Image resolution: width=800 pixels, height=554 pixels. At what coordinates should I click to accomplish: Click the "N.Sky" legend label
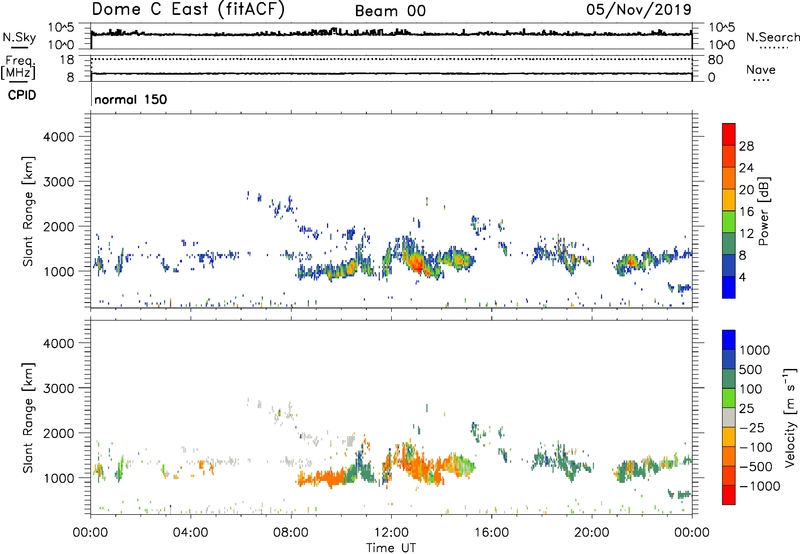pyautogui.click(x=19, y=37)
